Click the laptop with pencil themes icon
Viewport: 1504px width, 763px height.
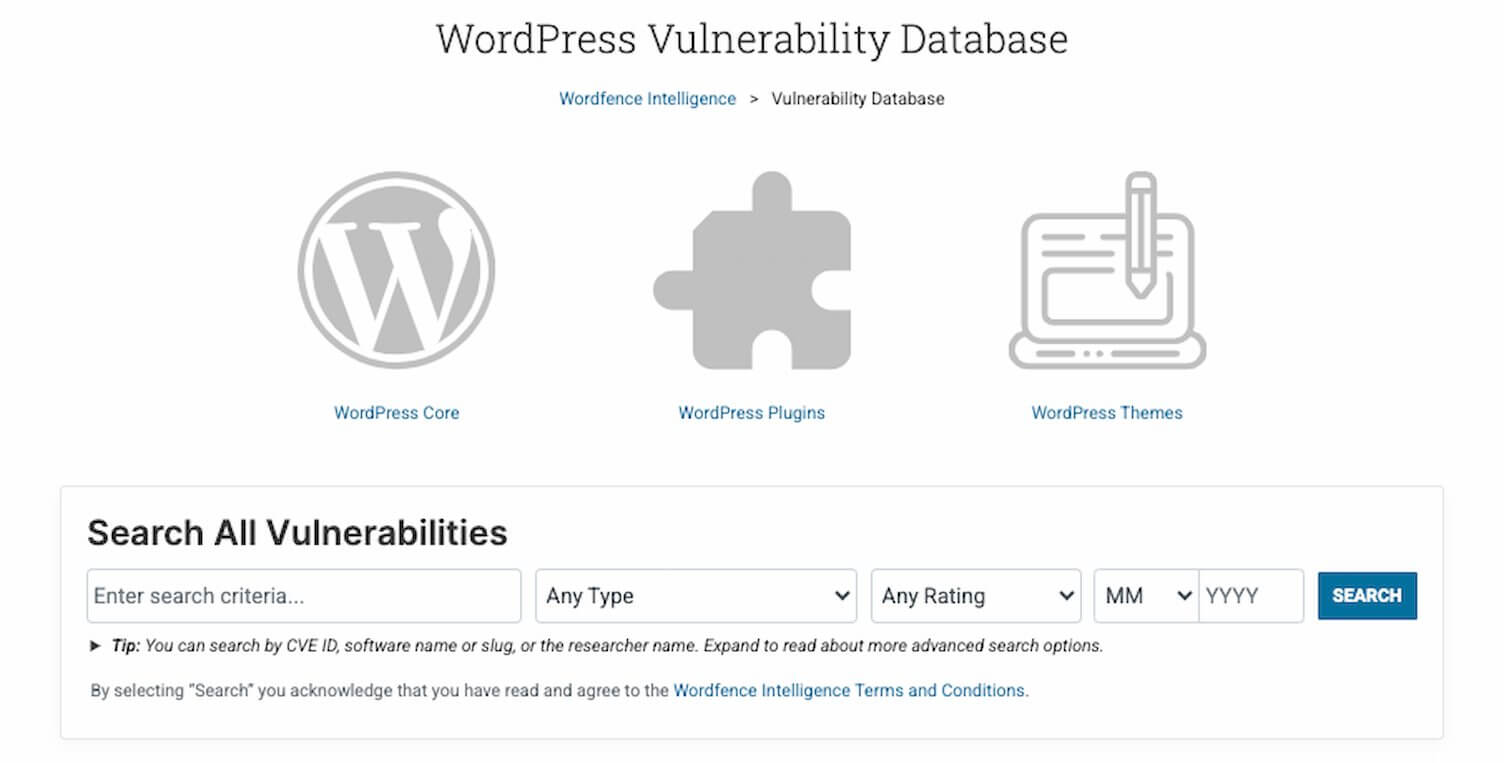[1107, 271]
